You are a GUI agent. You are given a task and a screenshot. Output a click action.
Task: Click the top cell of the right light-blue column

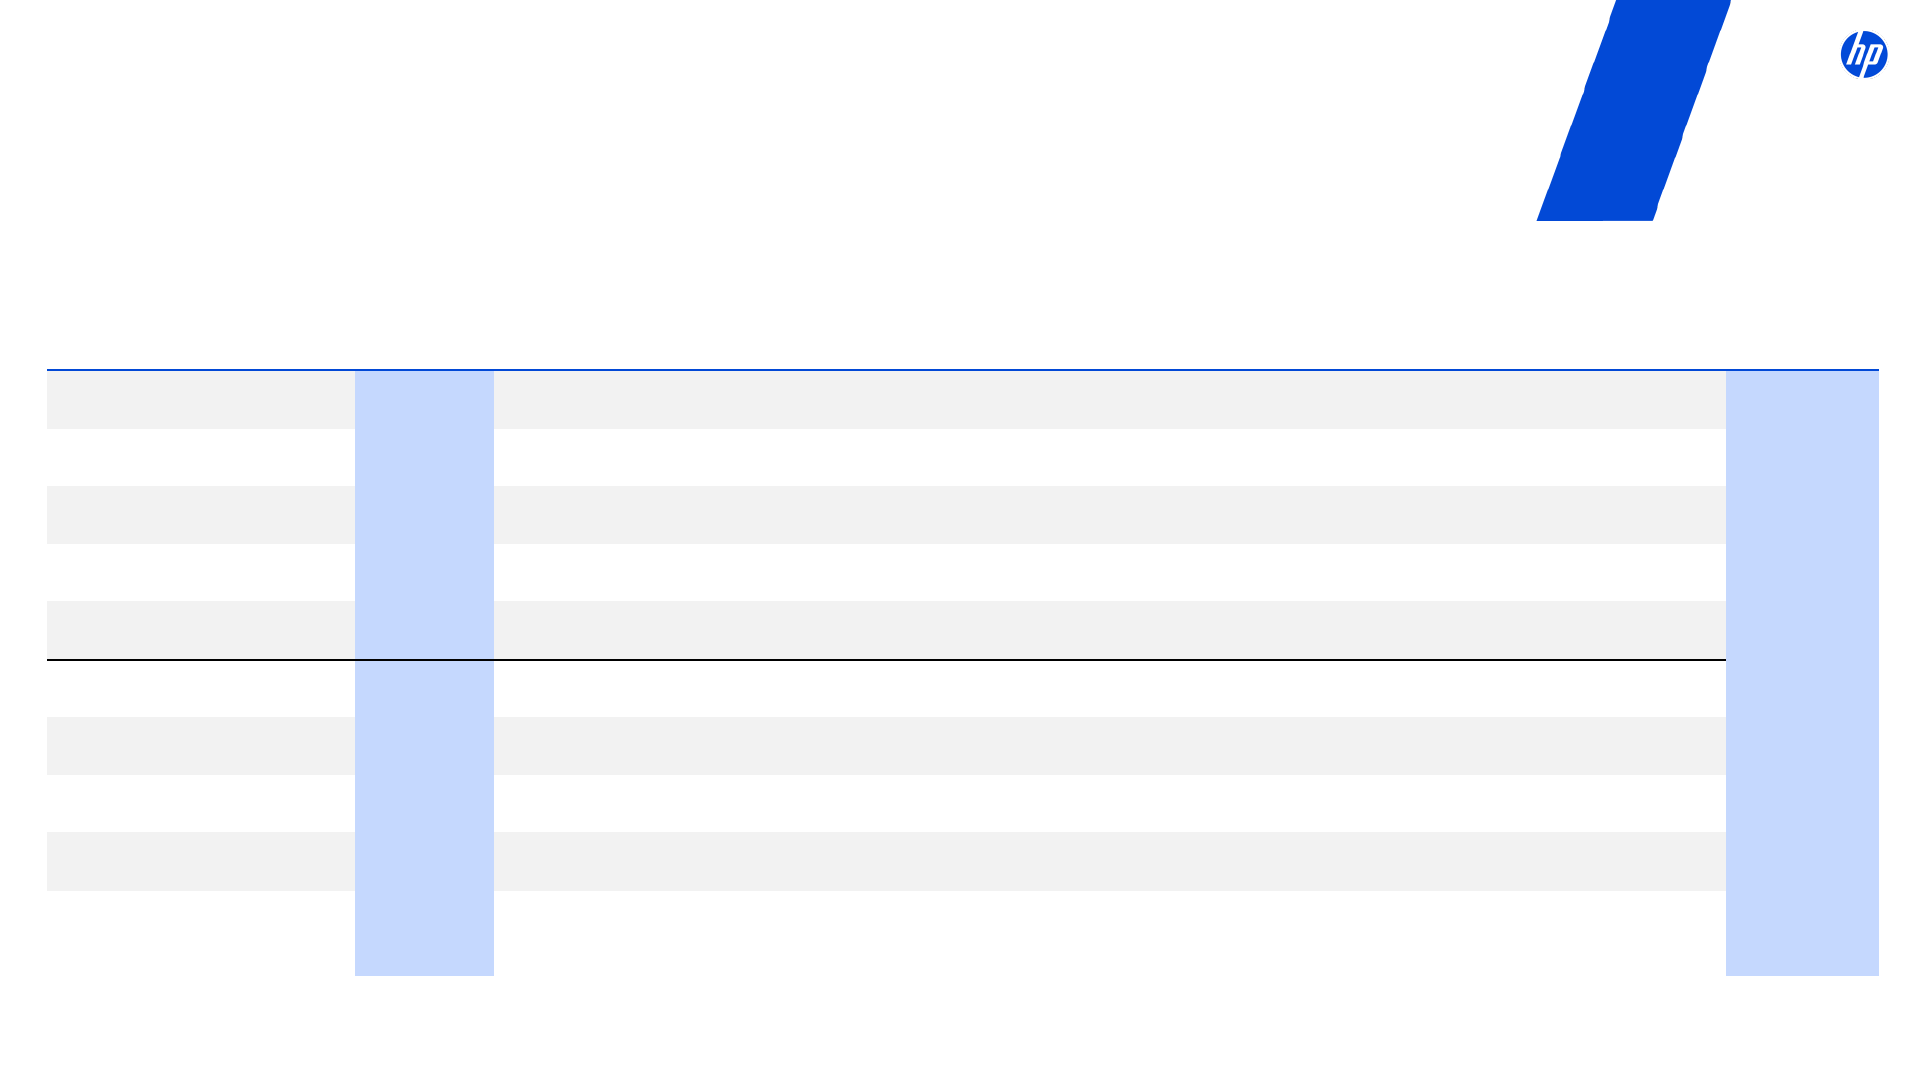pyautogui.click(x=1802, y=400)
